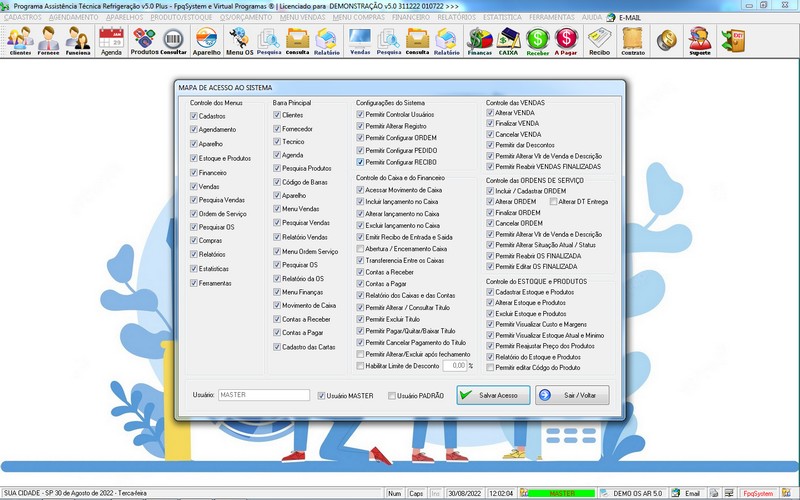Toggle the Usuário MASTER checkbox
Image resolution: width=800 pixels, height=500 pixels.
click(321, 396)
